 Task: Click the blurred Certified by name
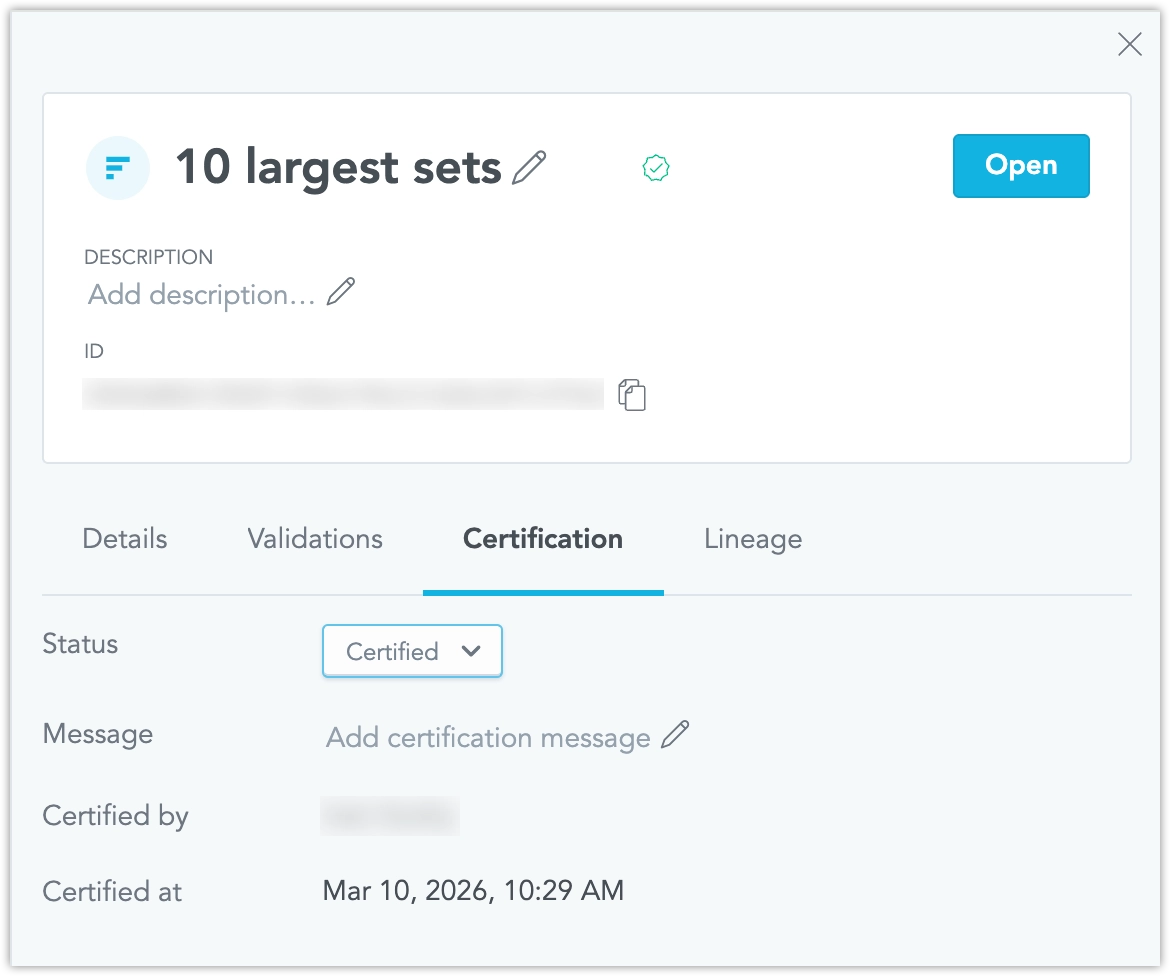tap(390, 816)
